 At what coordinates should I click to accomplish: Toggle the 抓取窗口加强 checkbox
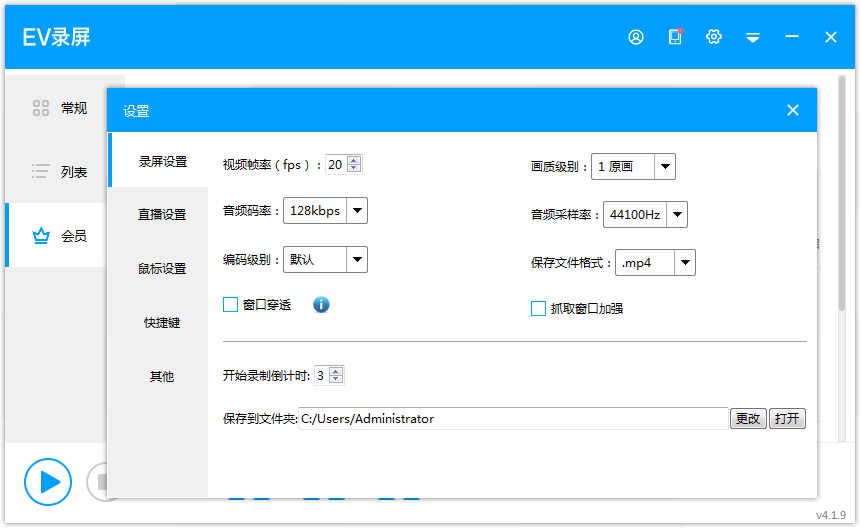click(x=538, y=309)
